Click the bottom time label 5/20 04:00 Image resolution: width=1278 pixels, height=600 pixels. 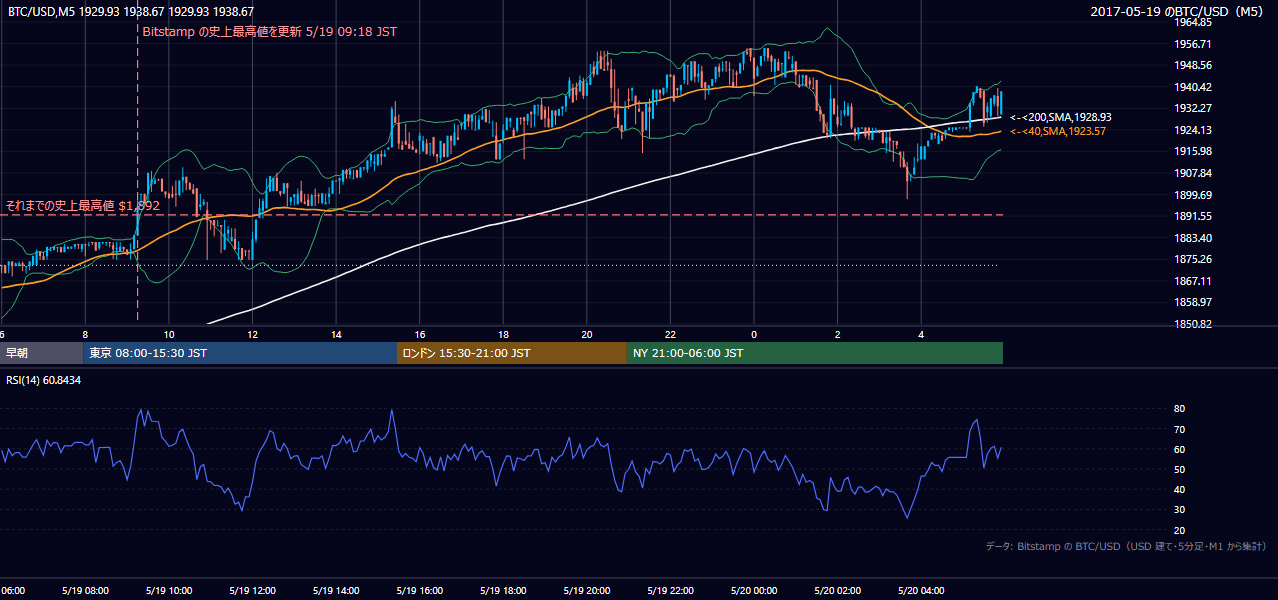tap(921, 591)
